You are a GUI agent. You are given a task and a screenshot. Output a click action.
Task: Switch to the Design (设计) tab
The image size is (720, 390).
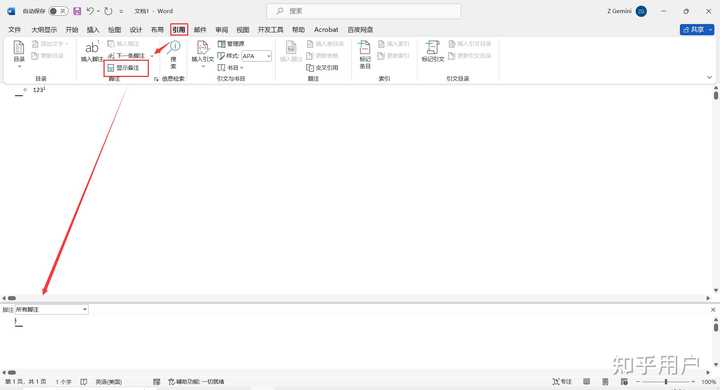[x=135, y=29]
